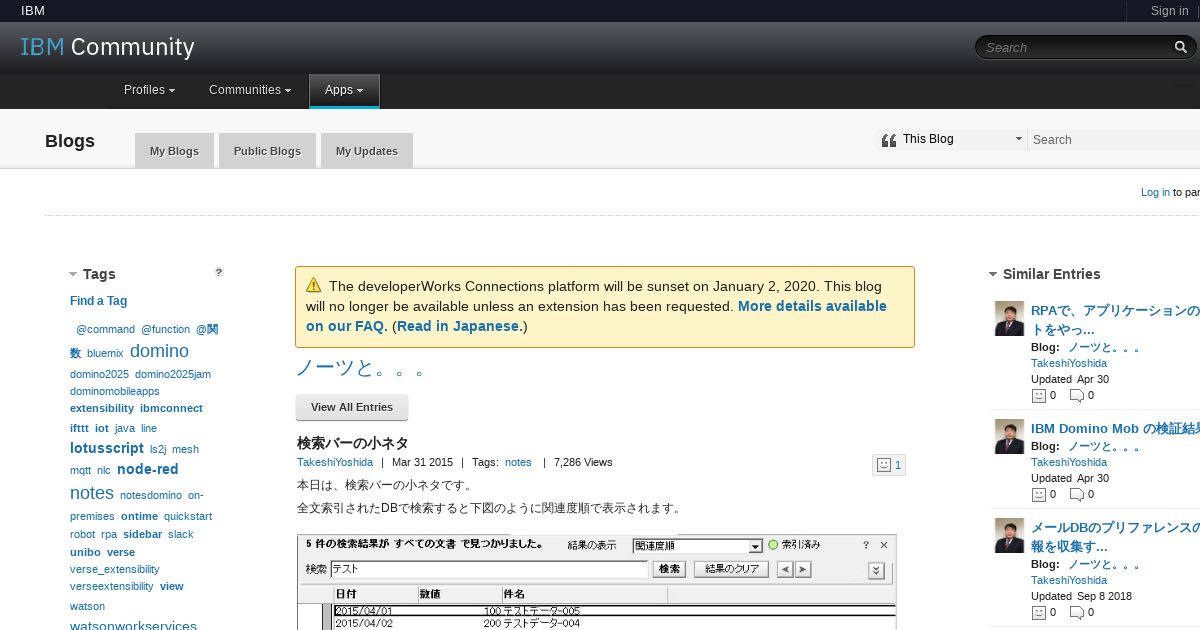
Task: Select the sidebar tag
Action: (x=142, y=534)
